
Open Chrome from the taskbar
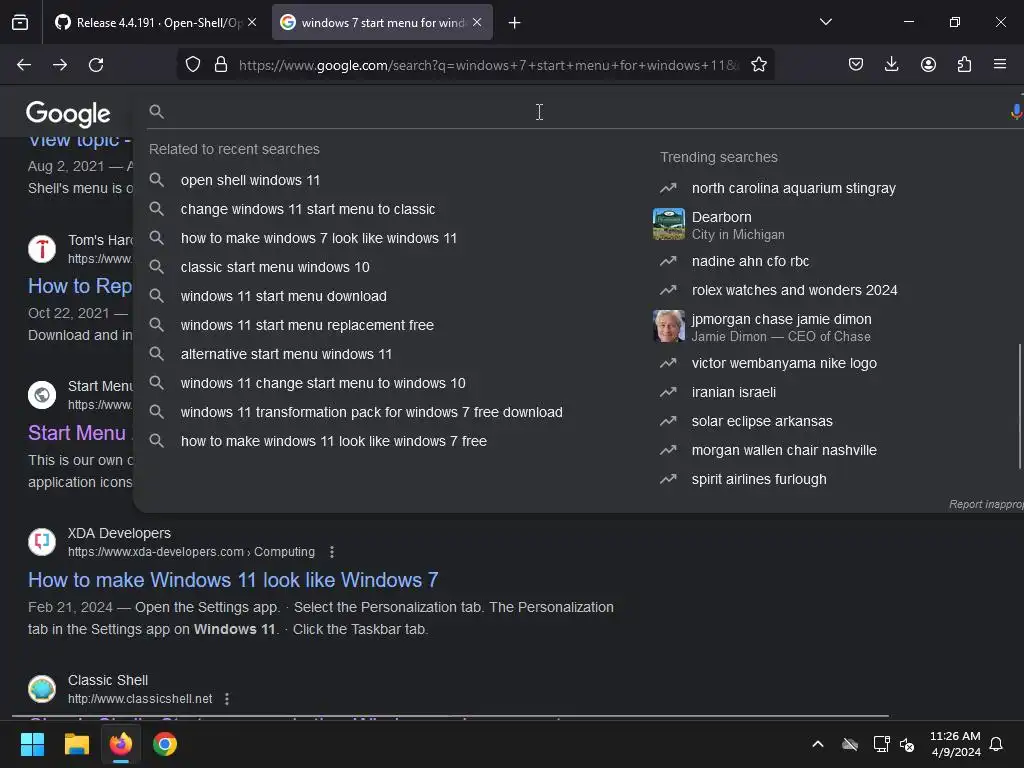coord(165,744)
